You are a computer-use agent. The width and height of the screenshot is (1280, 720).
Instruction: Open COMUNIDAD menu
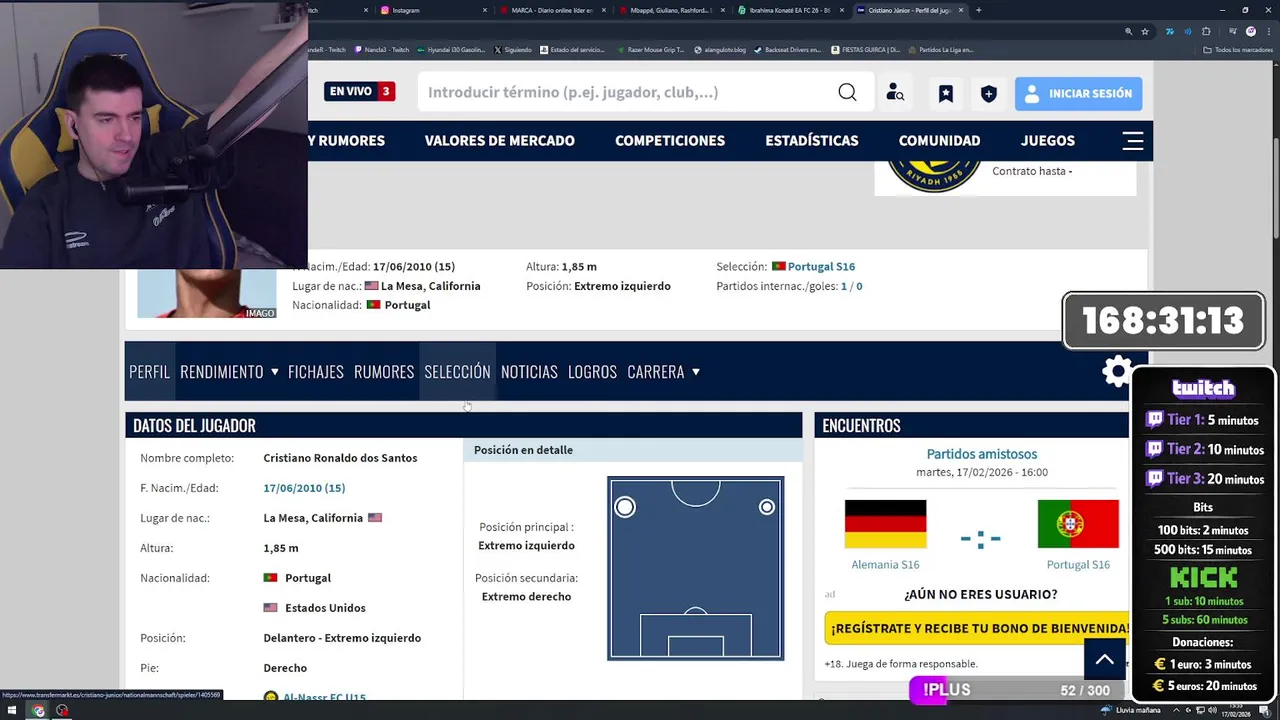[939, 141]
